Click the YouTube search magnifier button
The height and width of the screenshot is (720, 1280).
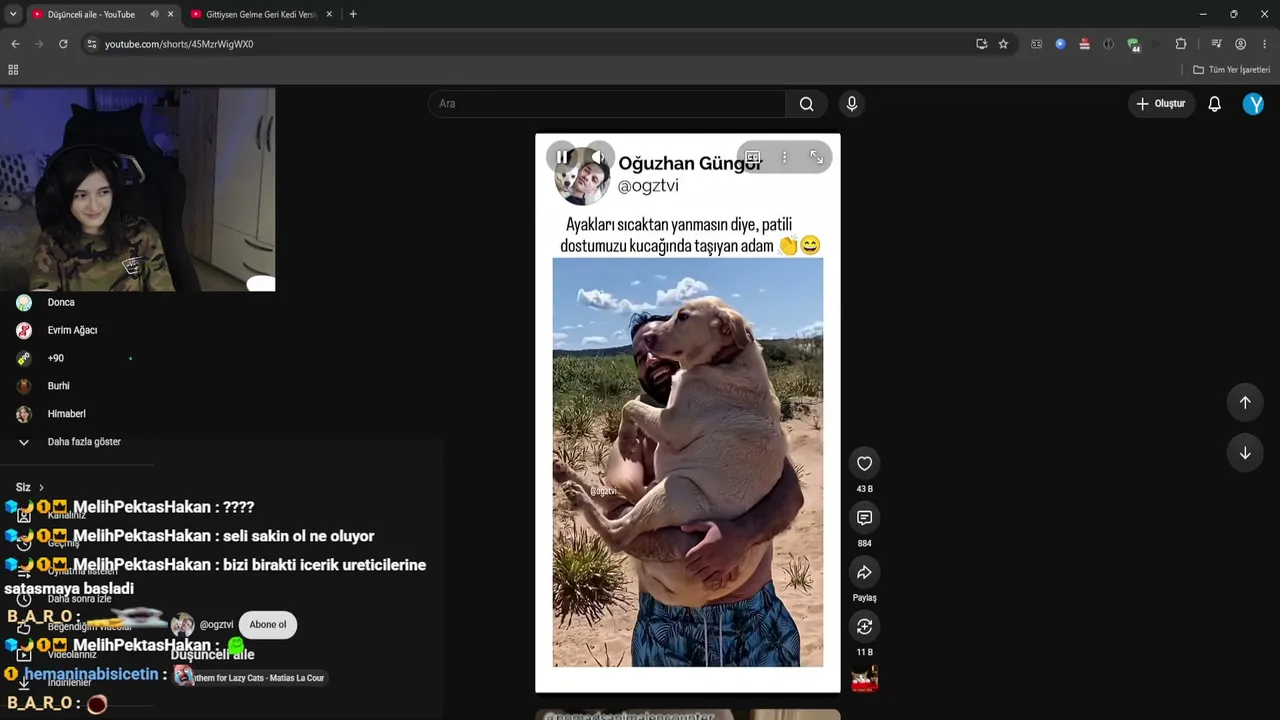806,104
